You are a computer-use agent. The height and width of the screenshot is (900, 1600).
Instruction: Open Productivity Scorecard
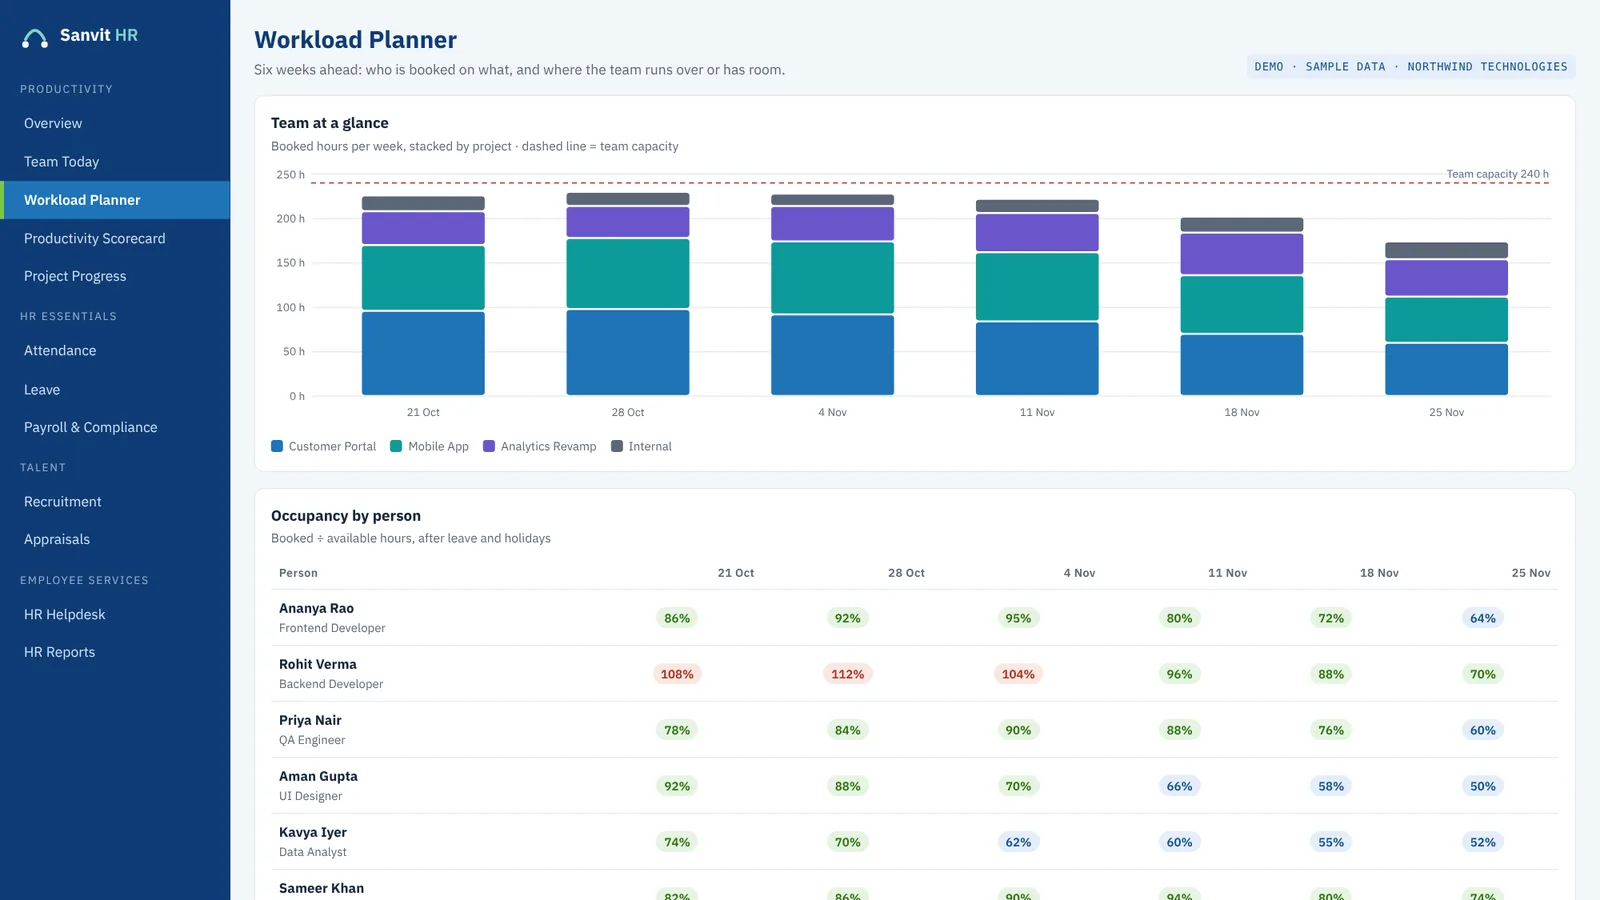point(115,238)
